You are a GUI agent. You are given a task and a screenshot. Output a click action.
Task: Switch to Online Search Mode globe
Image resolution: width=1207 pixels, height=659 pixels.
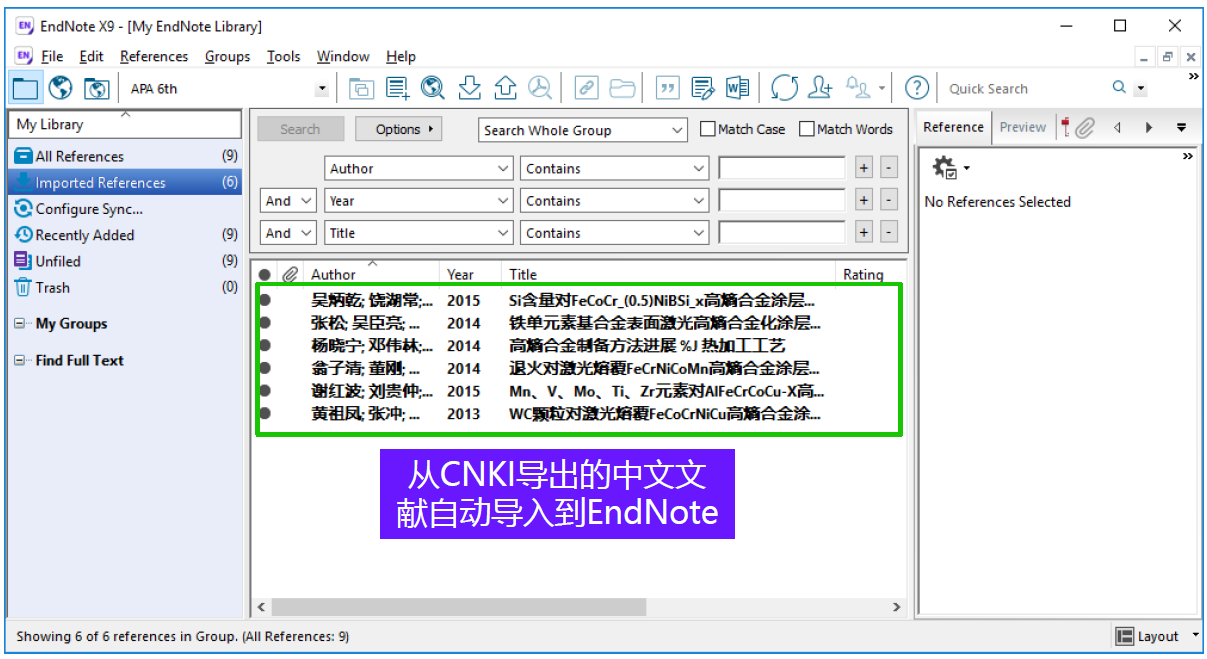pos(60,88)
